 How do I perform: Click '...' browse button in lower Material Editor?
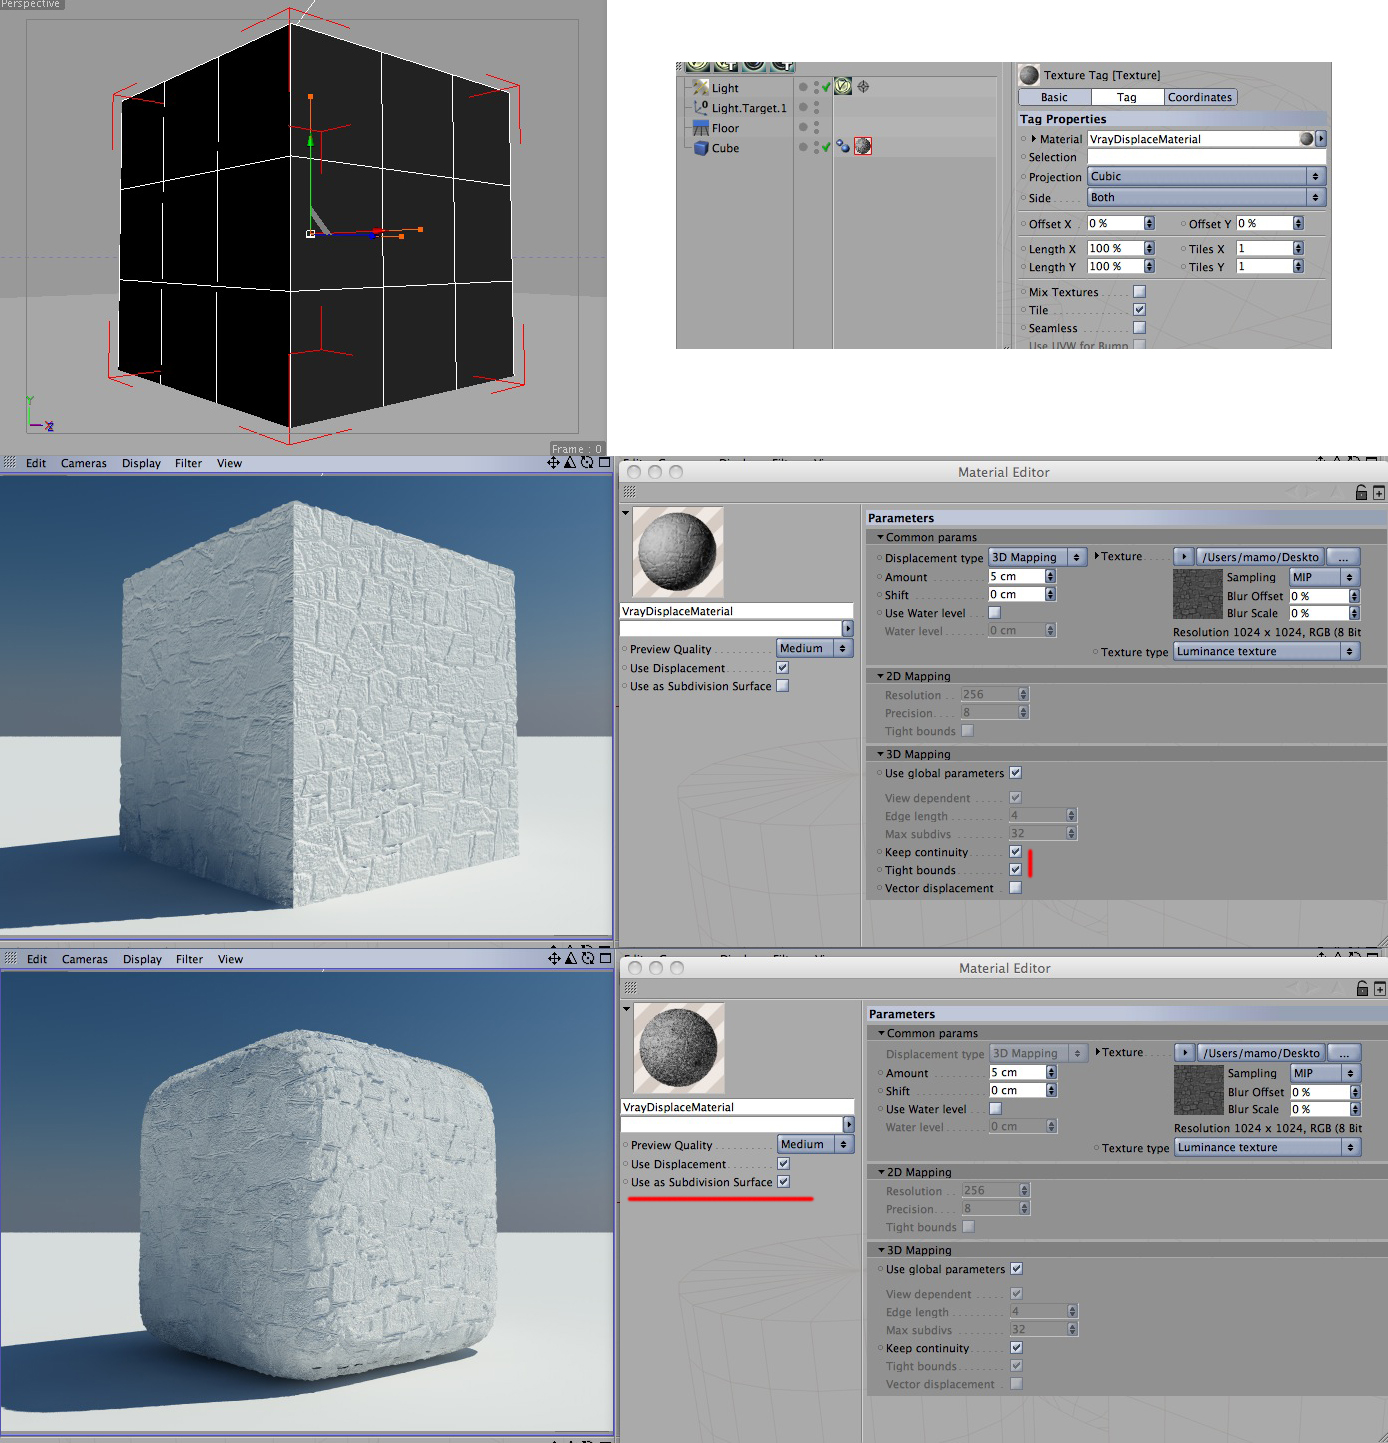coord(1344,1053)
